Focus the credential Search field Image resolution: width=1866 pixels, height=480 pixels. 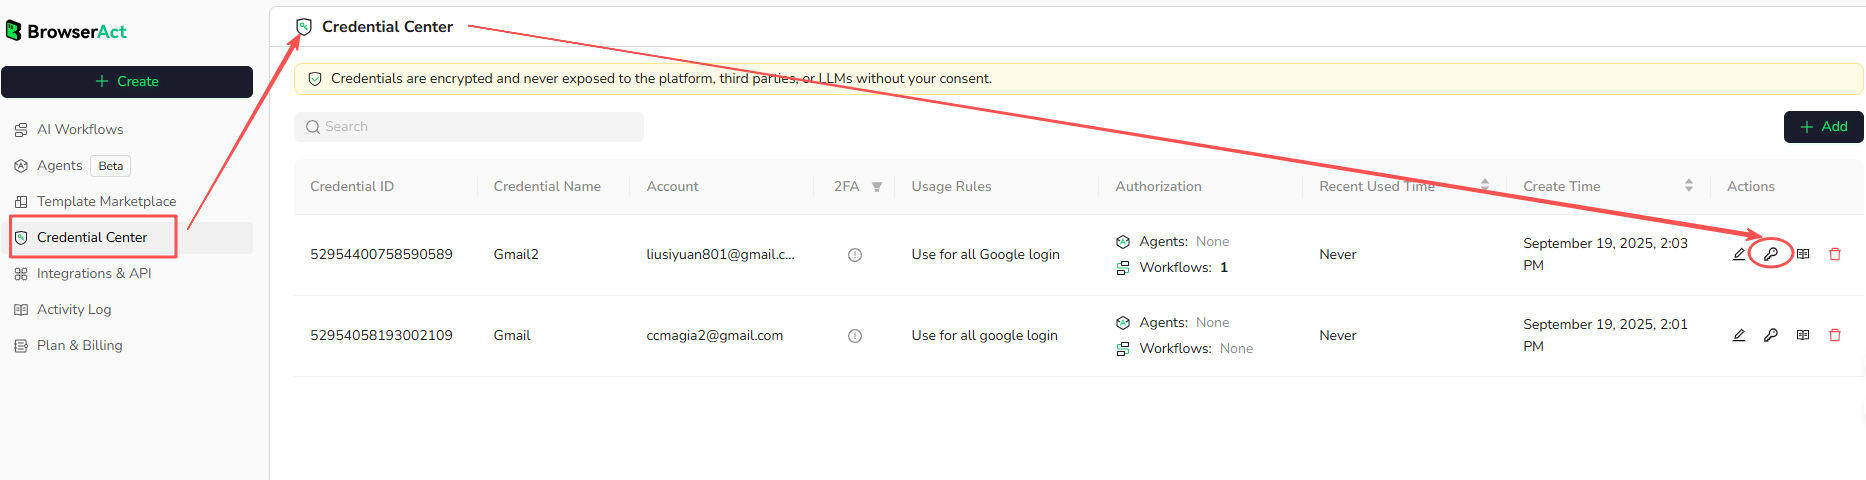tap(470, 127)
